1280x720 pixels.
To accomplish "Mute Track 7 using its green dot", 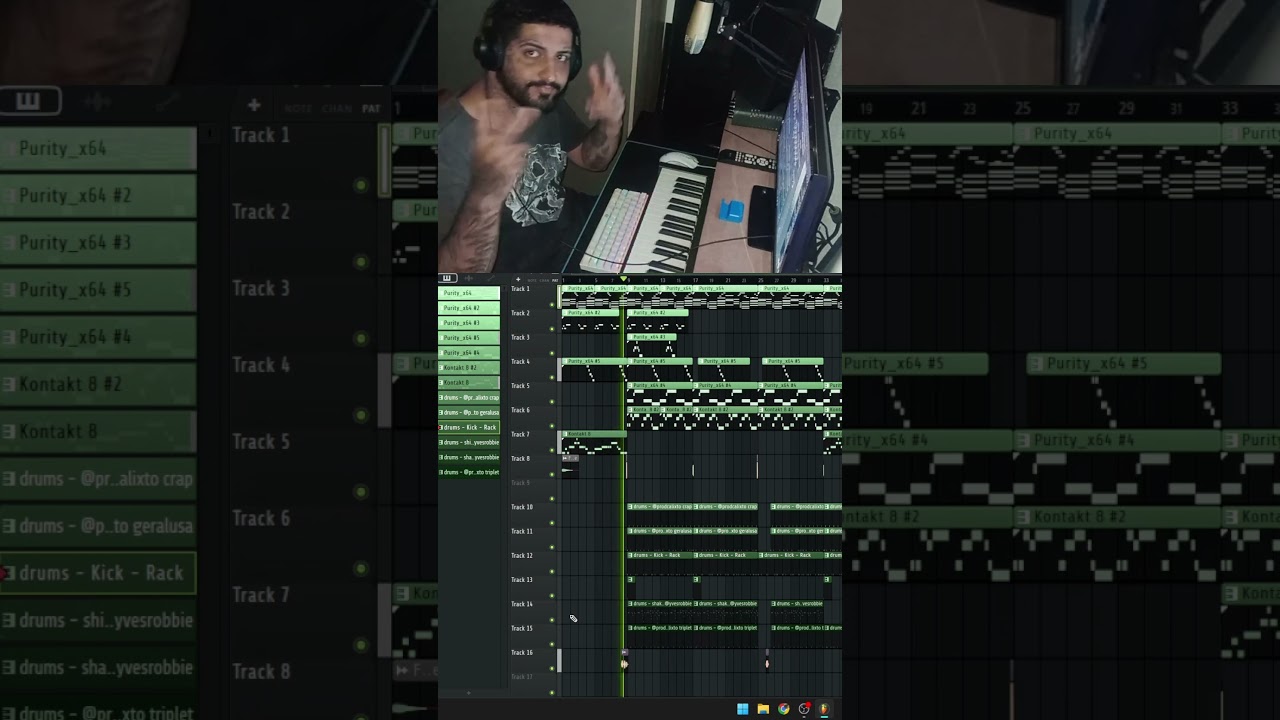I will (552, 450).
